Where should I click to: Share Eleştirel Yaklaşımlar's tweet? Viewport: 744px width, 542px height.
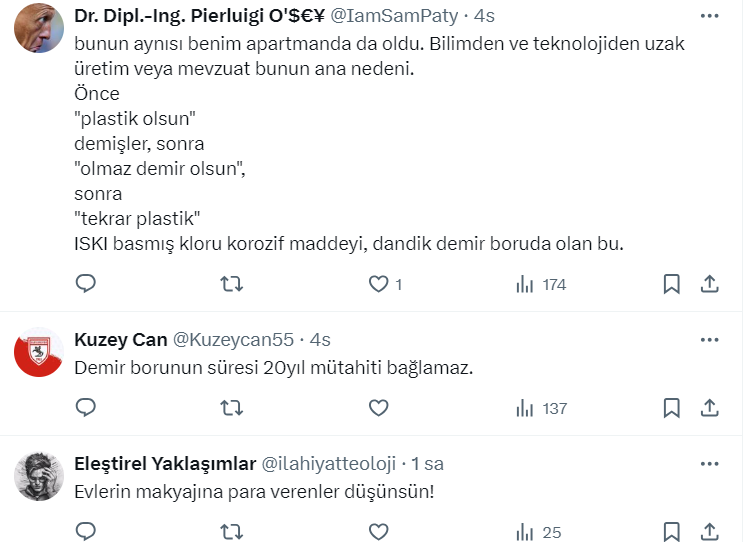tap(709, 530)
